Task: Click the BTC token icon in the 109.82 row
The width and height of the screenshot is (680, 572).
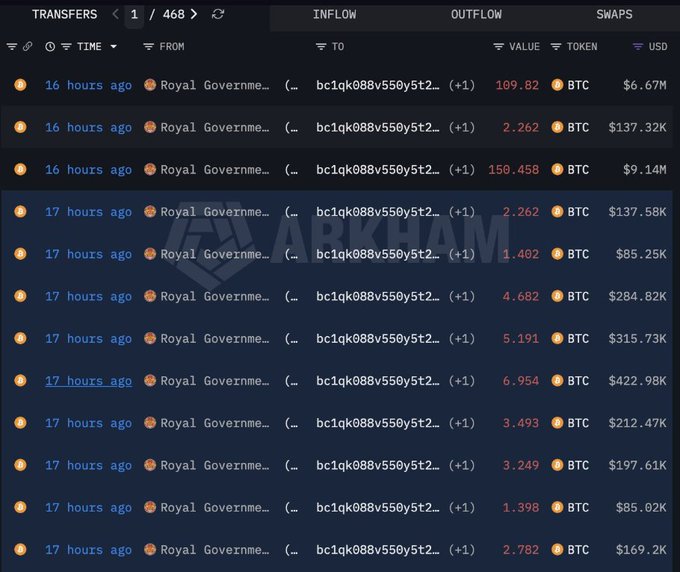Action: tap(557, 85)
